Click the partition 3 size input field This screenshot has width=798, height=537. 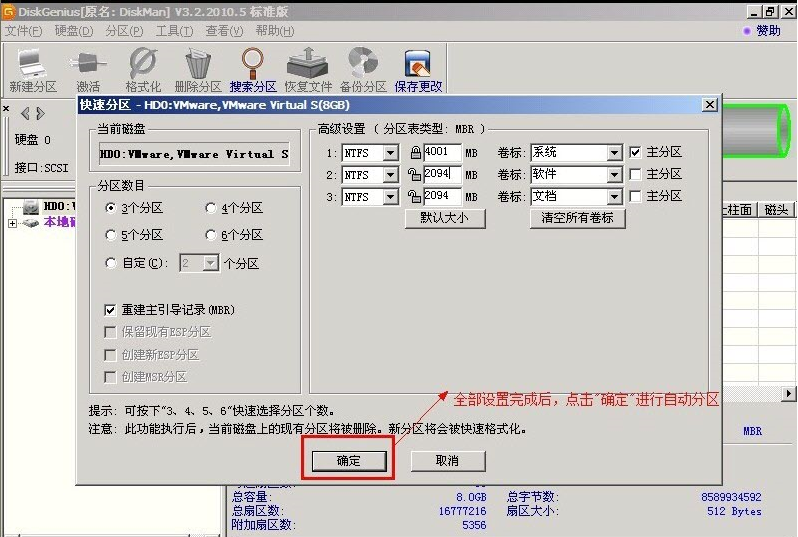pos(441,197)
